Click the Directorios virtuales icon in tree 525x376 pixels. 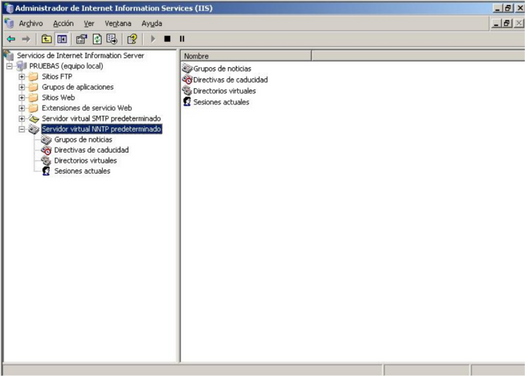pyautogui.click(x=46, y=160)
